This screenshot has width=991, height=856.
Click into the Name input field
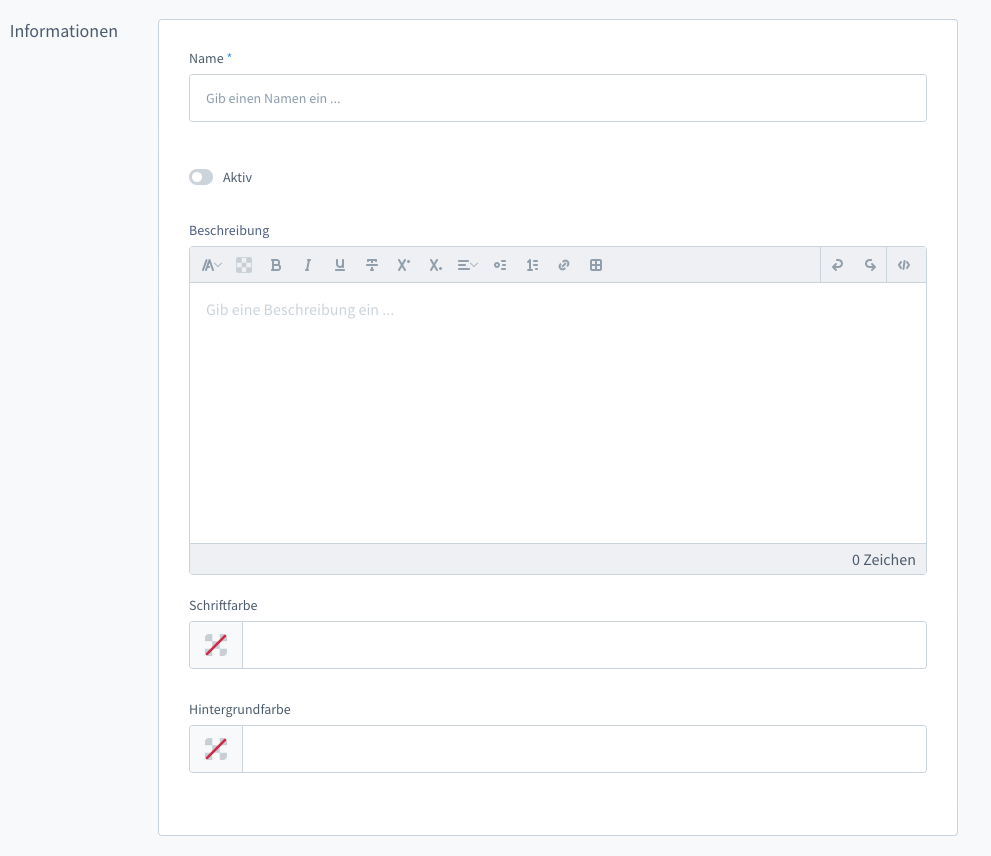557,98
